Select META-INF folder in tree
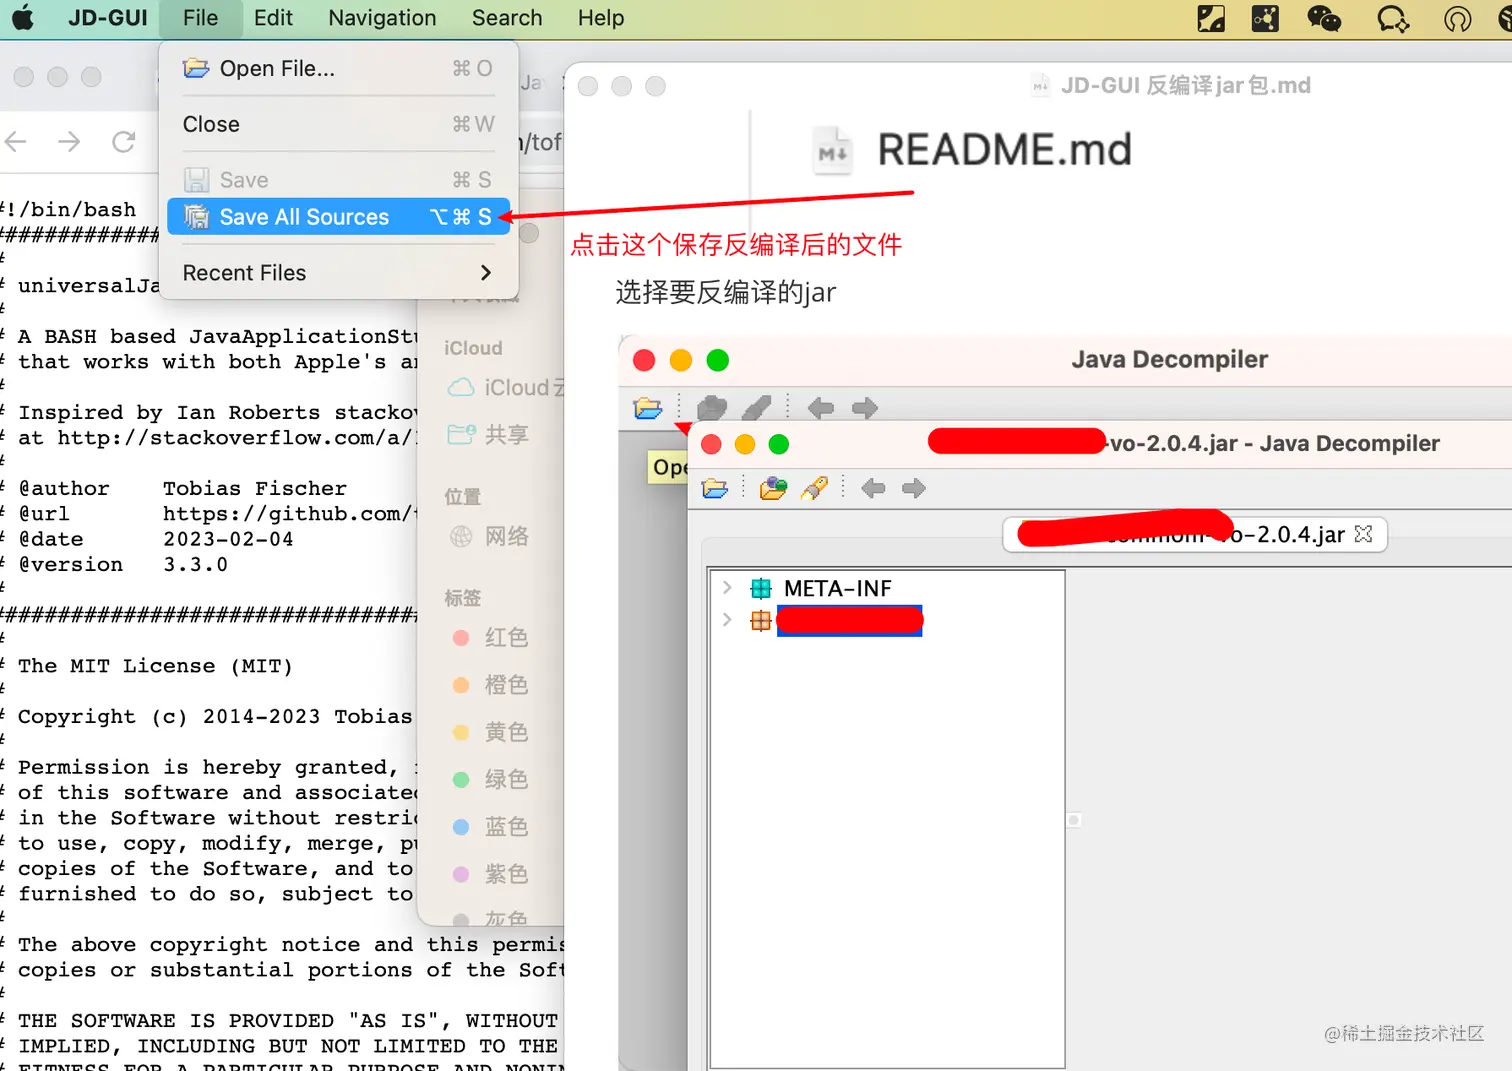Screen dimensions: 1512x1071 pos(838,588)
